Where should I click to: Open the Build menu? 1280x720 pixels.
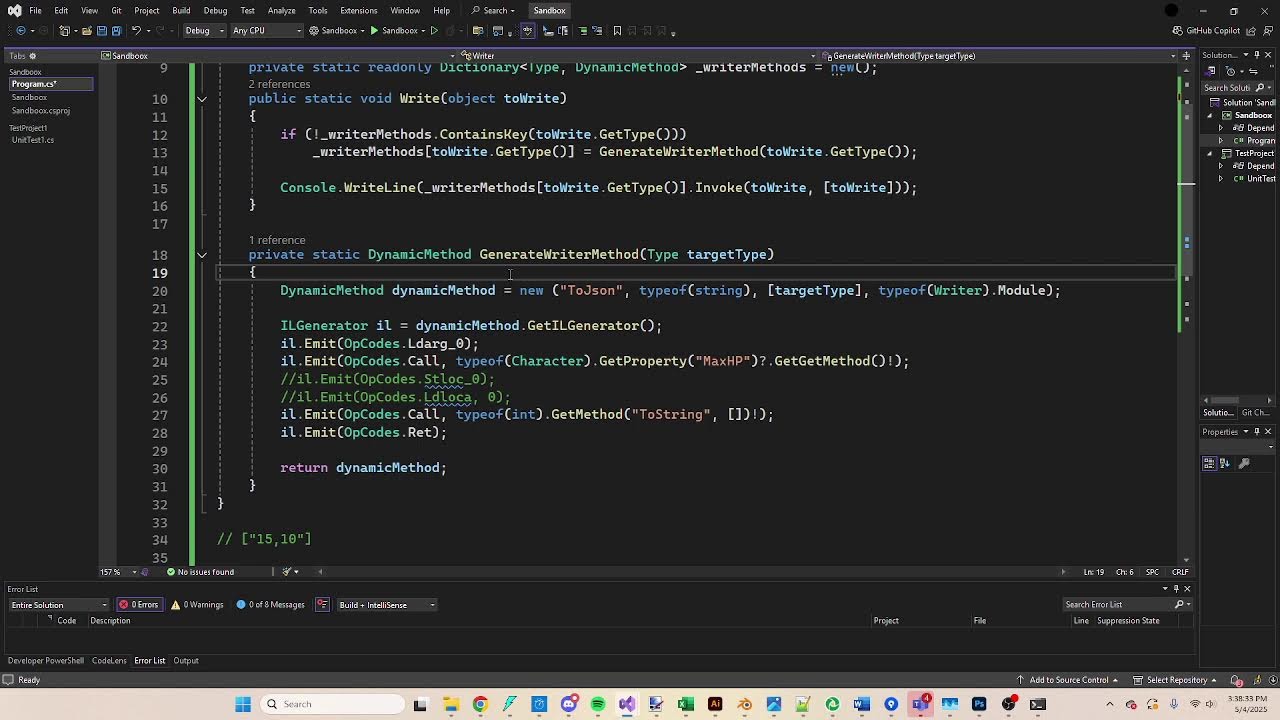click(181, 11)
